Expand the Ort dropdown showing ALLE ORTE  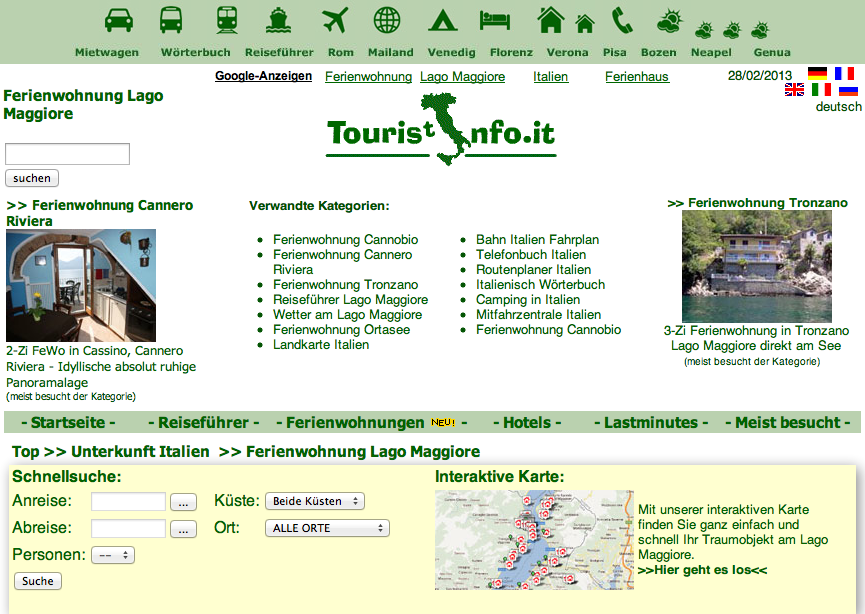(326, 528)
